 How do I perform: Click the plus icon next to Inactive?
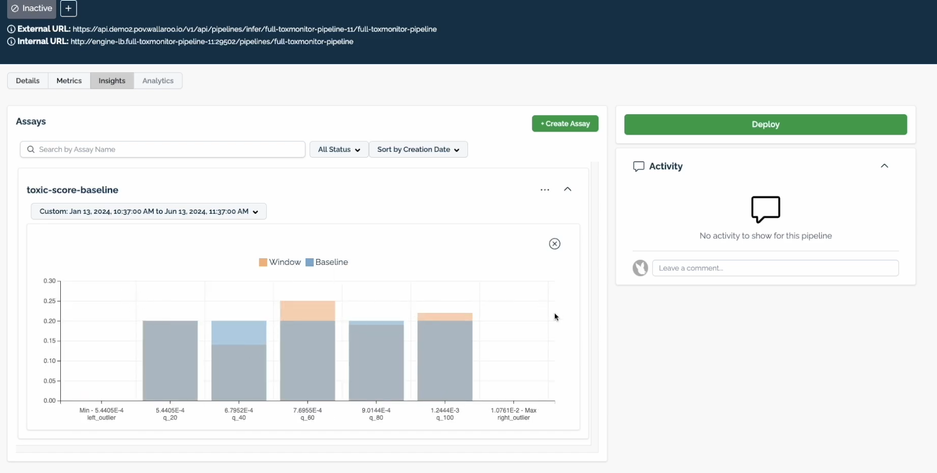(x=68, y=8)
